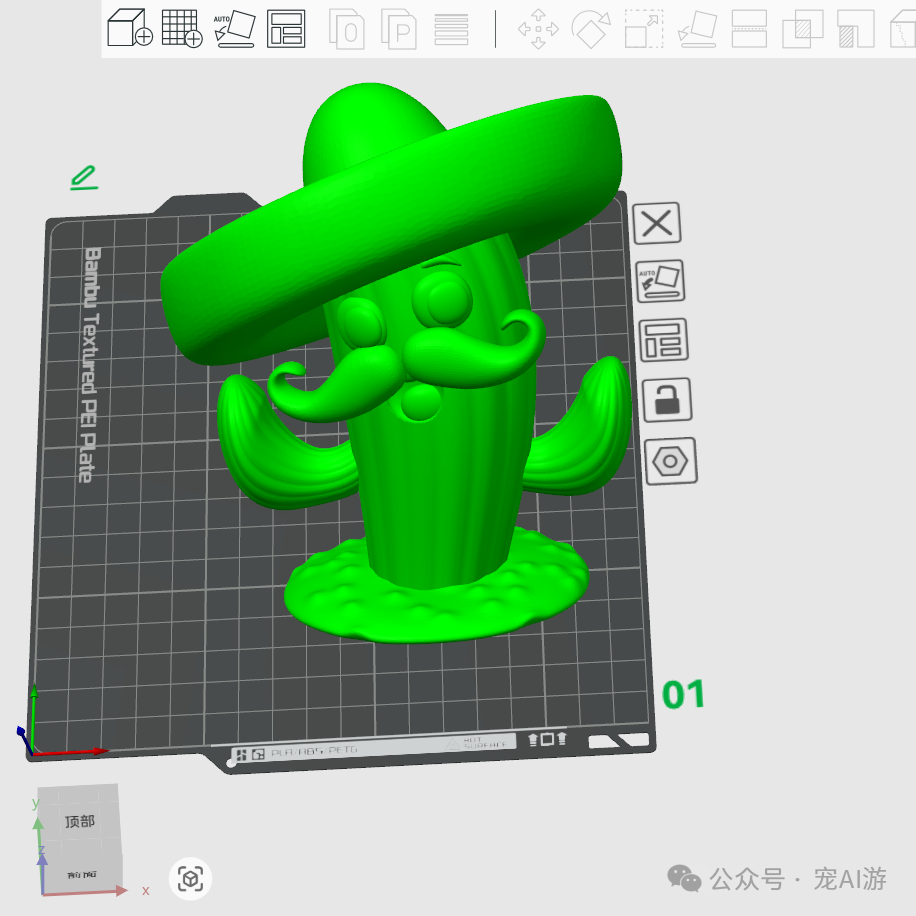Remove plate with the X icon
Viewport: 916px width, 916px height.
click(x=657, y=223)
